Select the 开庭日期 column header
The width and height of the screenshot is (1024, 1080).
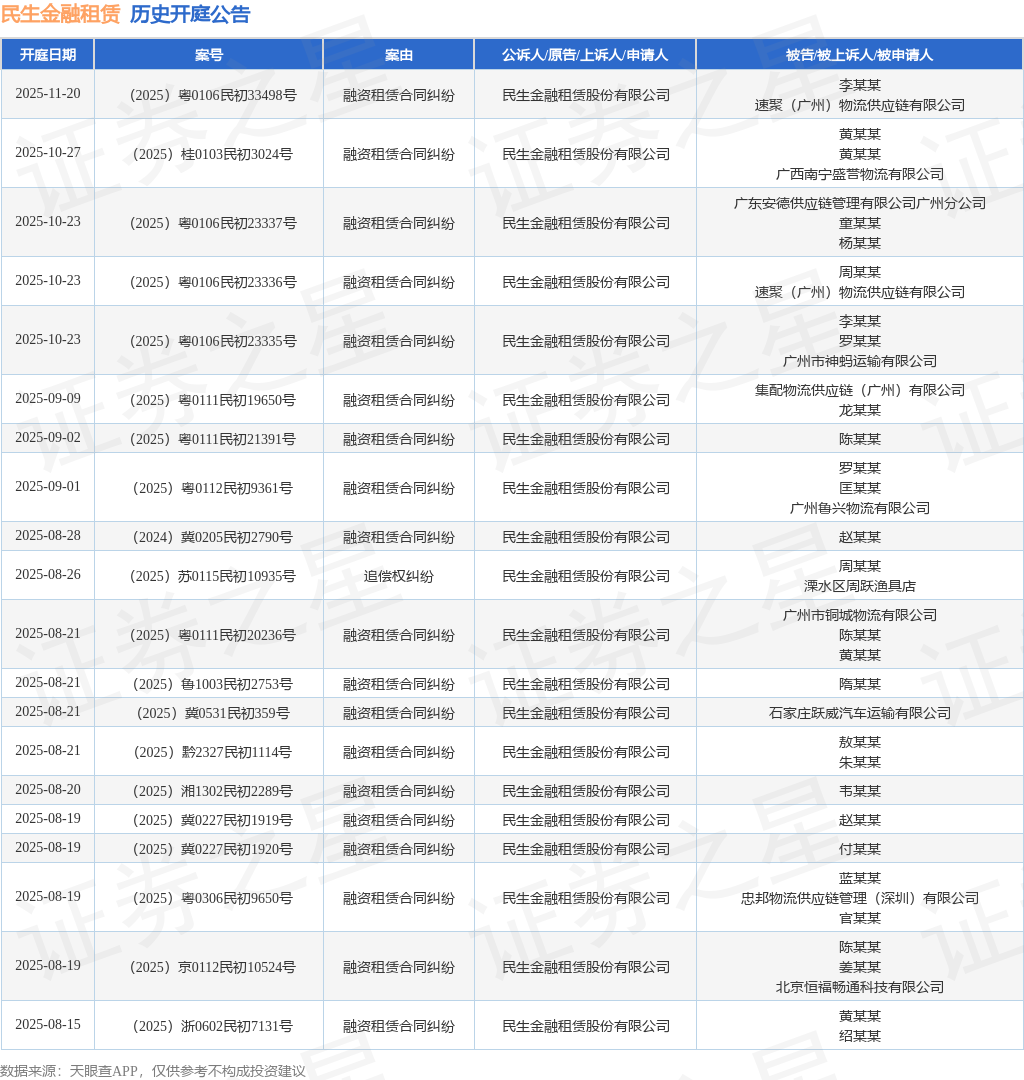click(48, 54)
